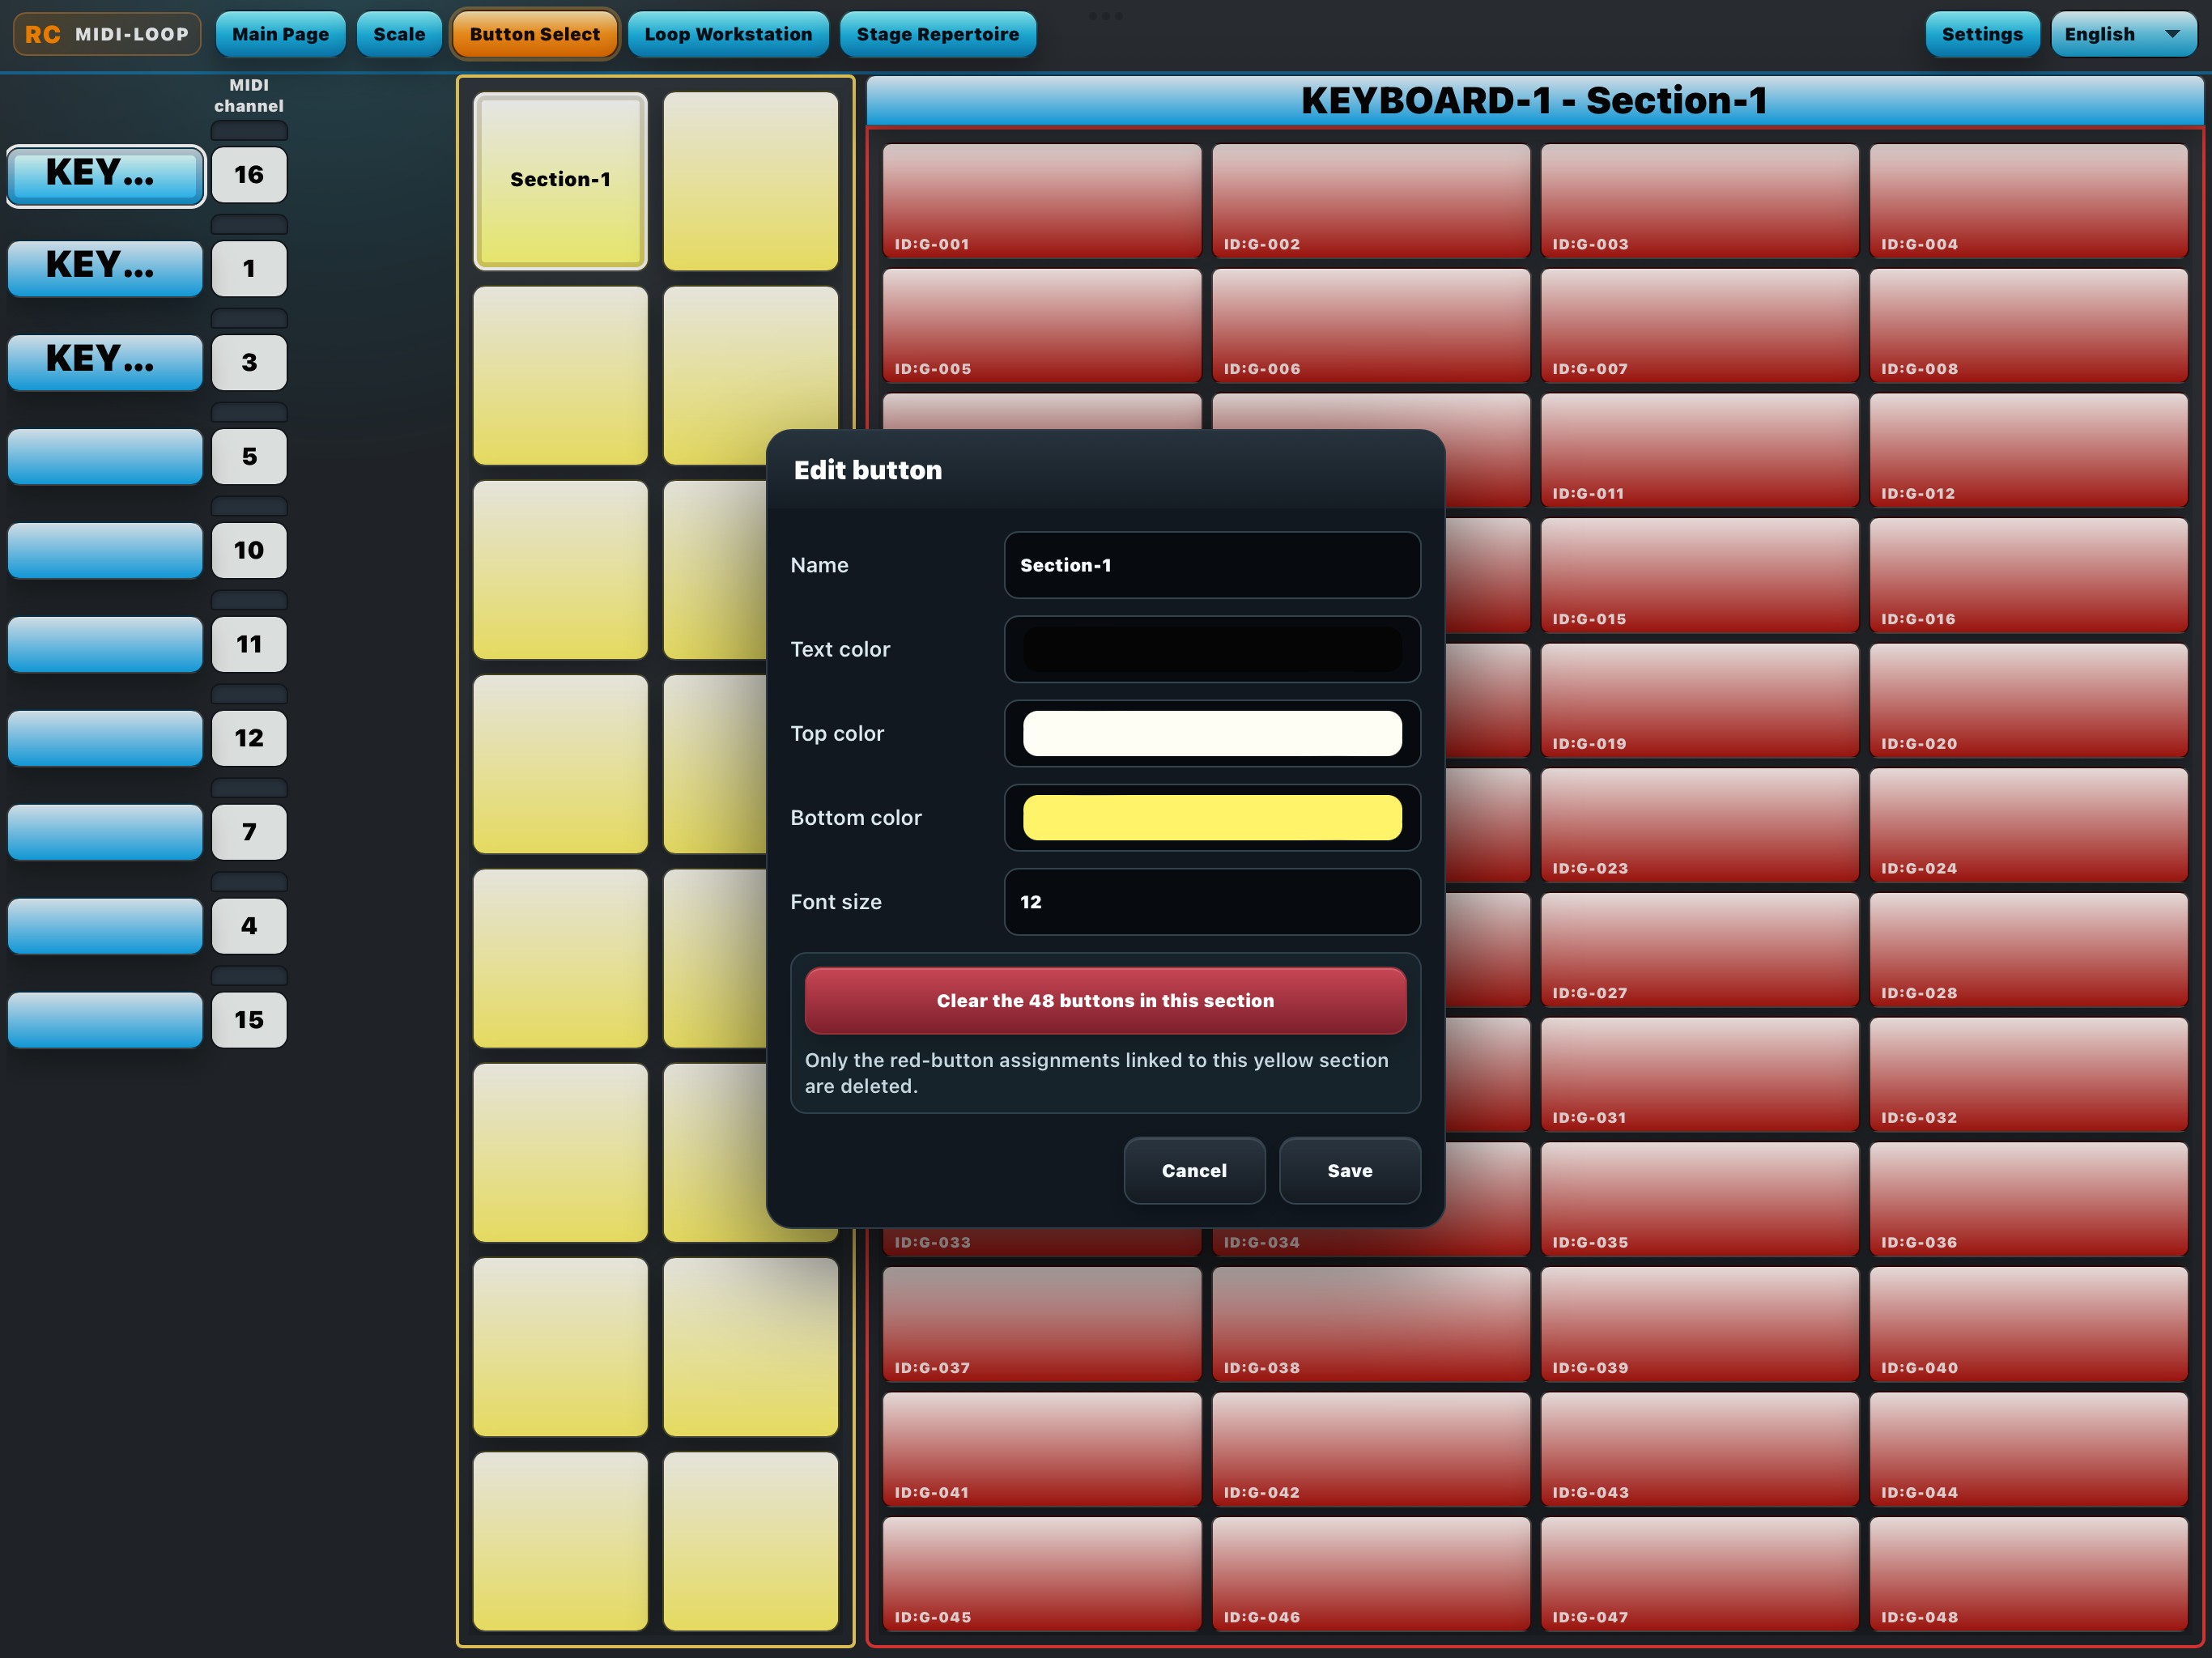Go to the Stage Repertoire tab
2212x1658 pixels.
(x=938, y=34)
